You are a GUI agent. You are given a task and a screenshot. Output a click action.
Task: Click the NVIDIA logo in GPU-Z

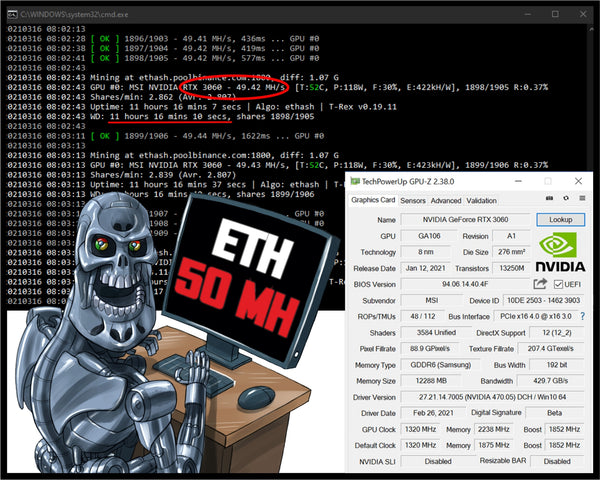pos(560,251)
